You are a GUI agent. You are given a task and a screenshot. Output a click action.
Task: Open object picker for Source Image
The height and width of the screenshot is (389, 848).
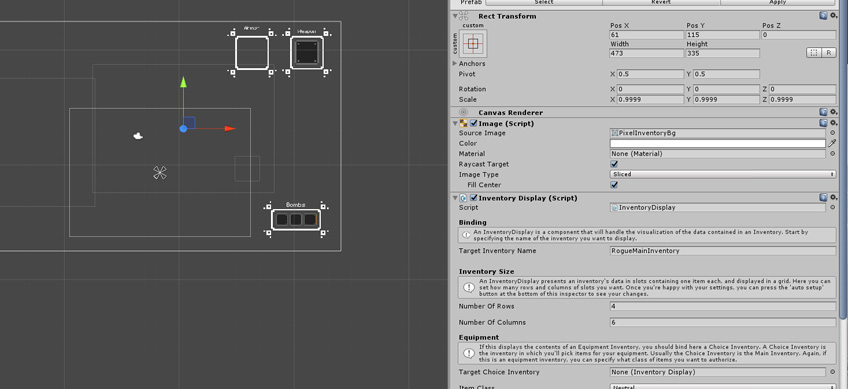click(x=832, y=133)
